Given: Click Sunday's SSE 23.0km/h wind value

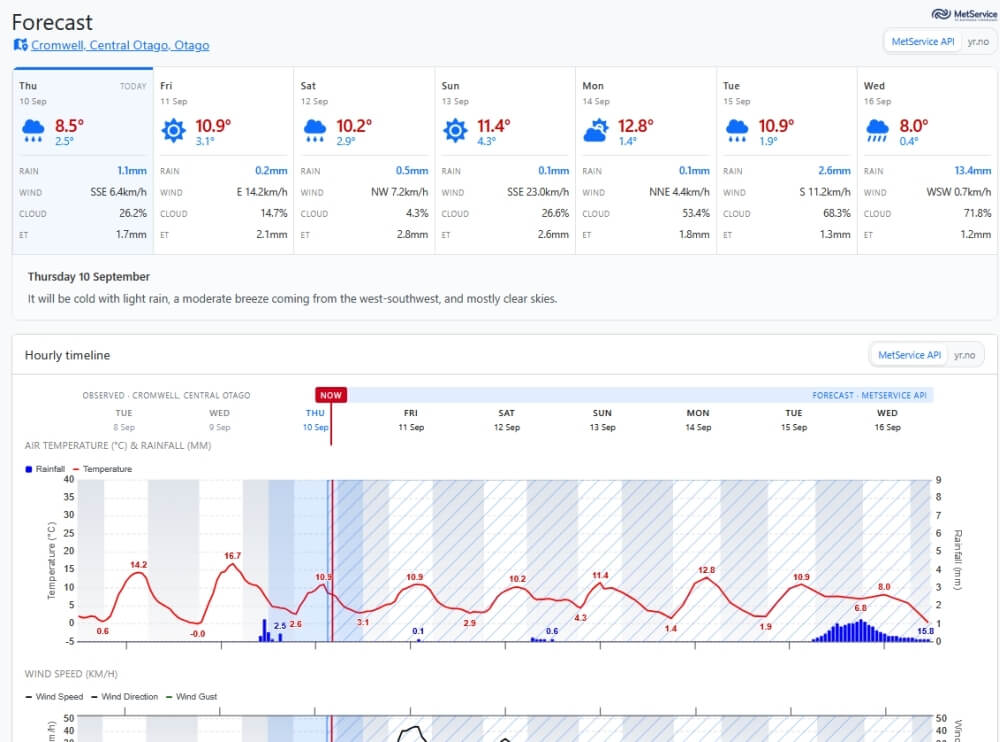Looking at the screenshot, I should click(x=538, y=191).
